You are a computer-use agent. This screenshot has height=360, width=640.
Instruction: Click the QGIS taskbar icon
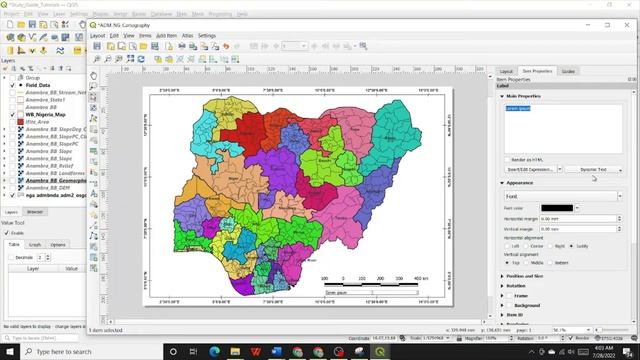[x=380, y=351]
